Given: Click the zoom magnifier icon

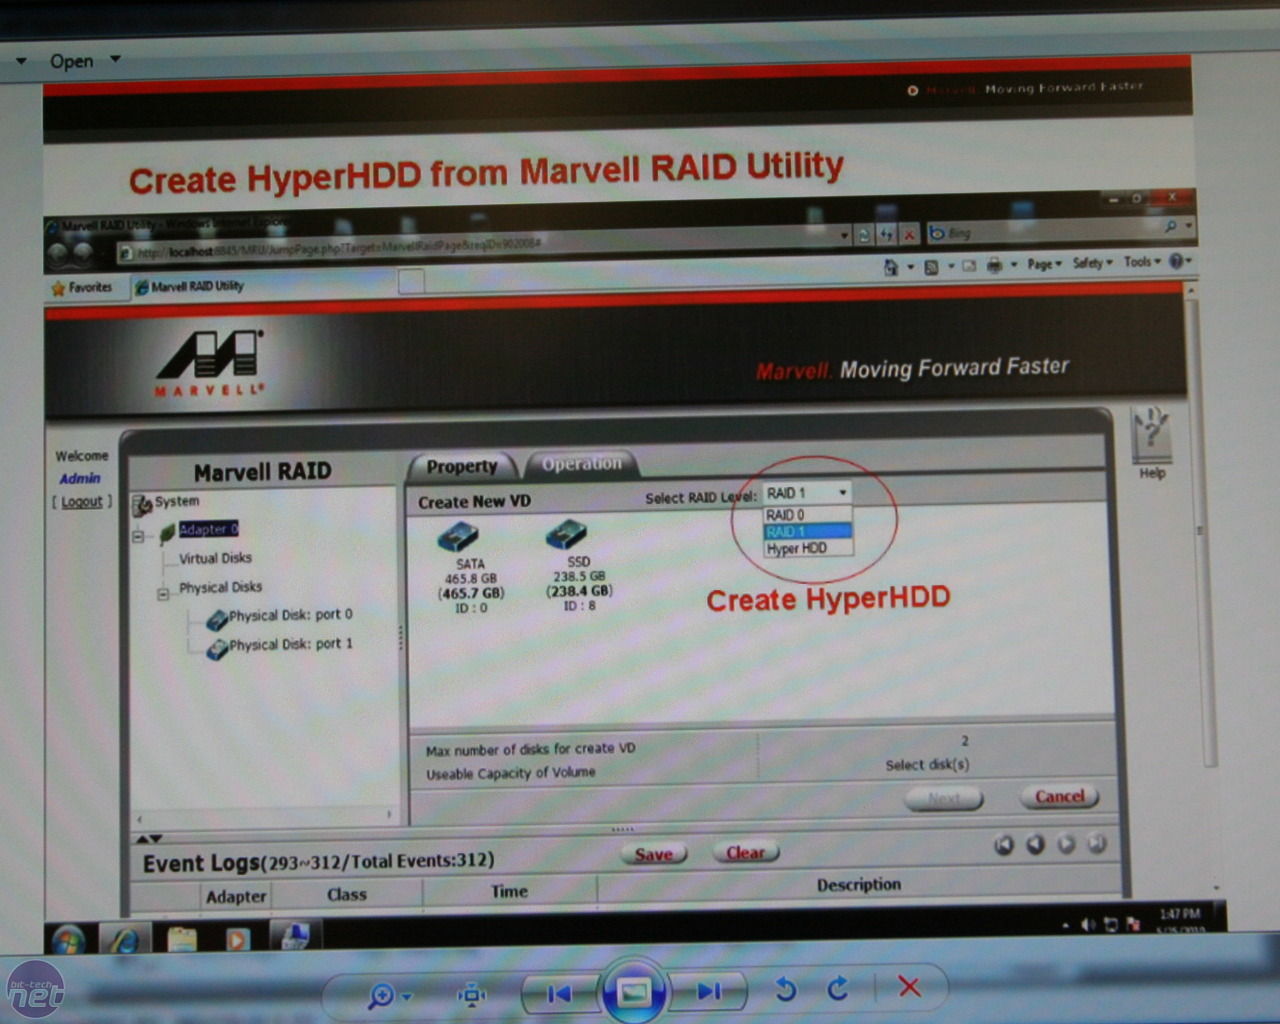Looking at the screenshot, I should (x=380, y=995).
